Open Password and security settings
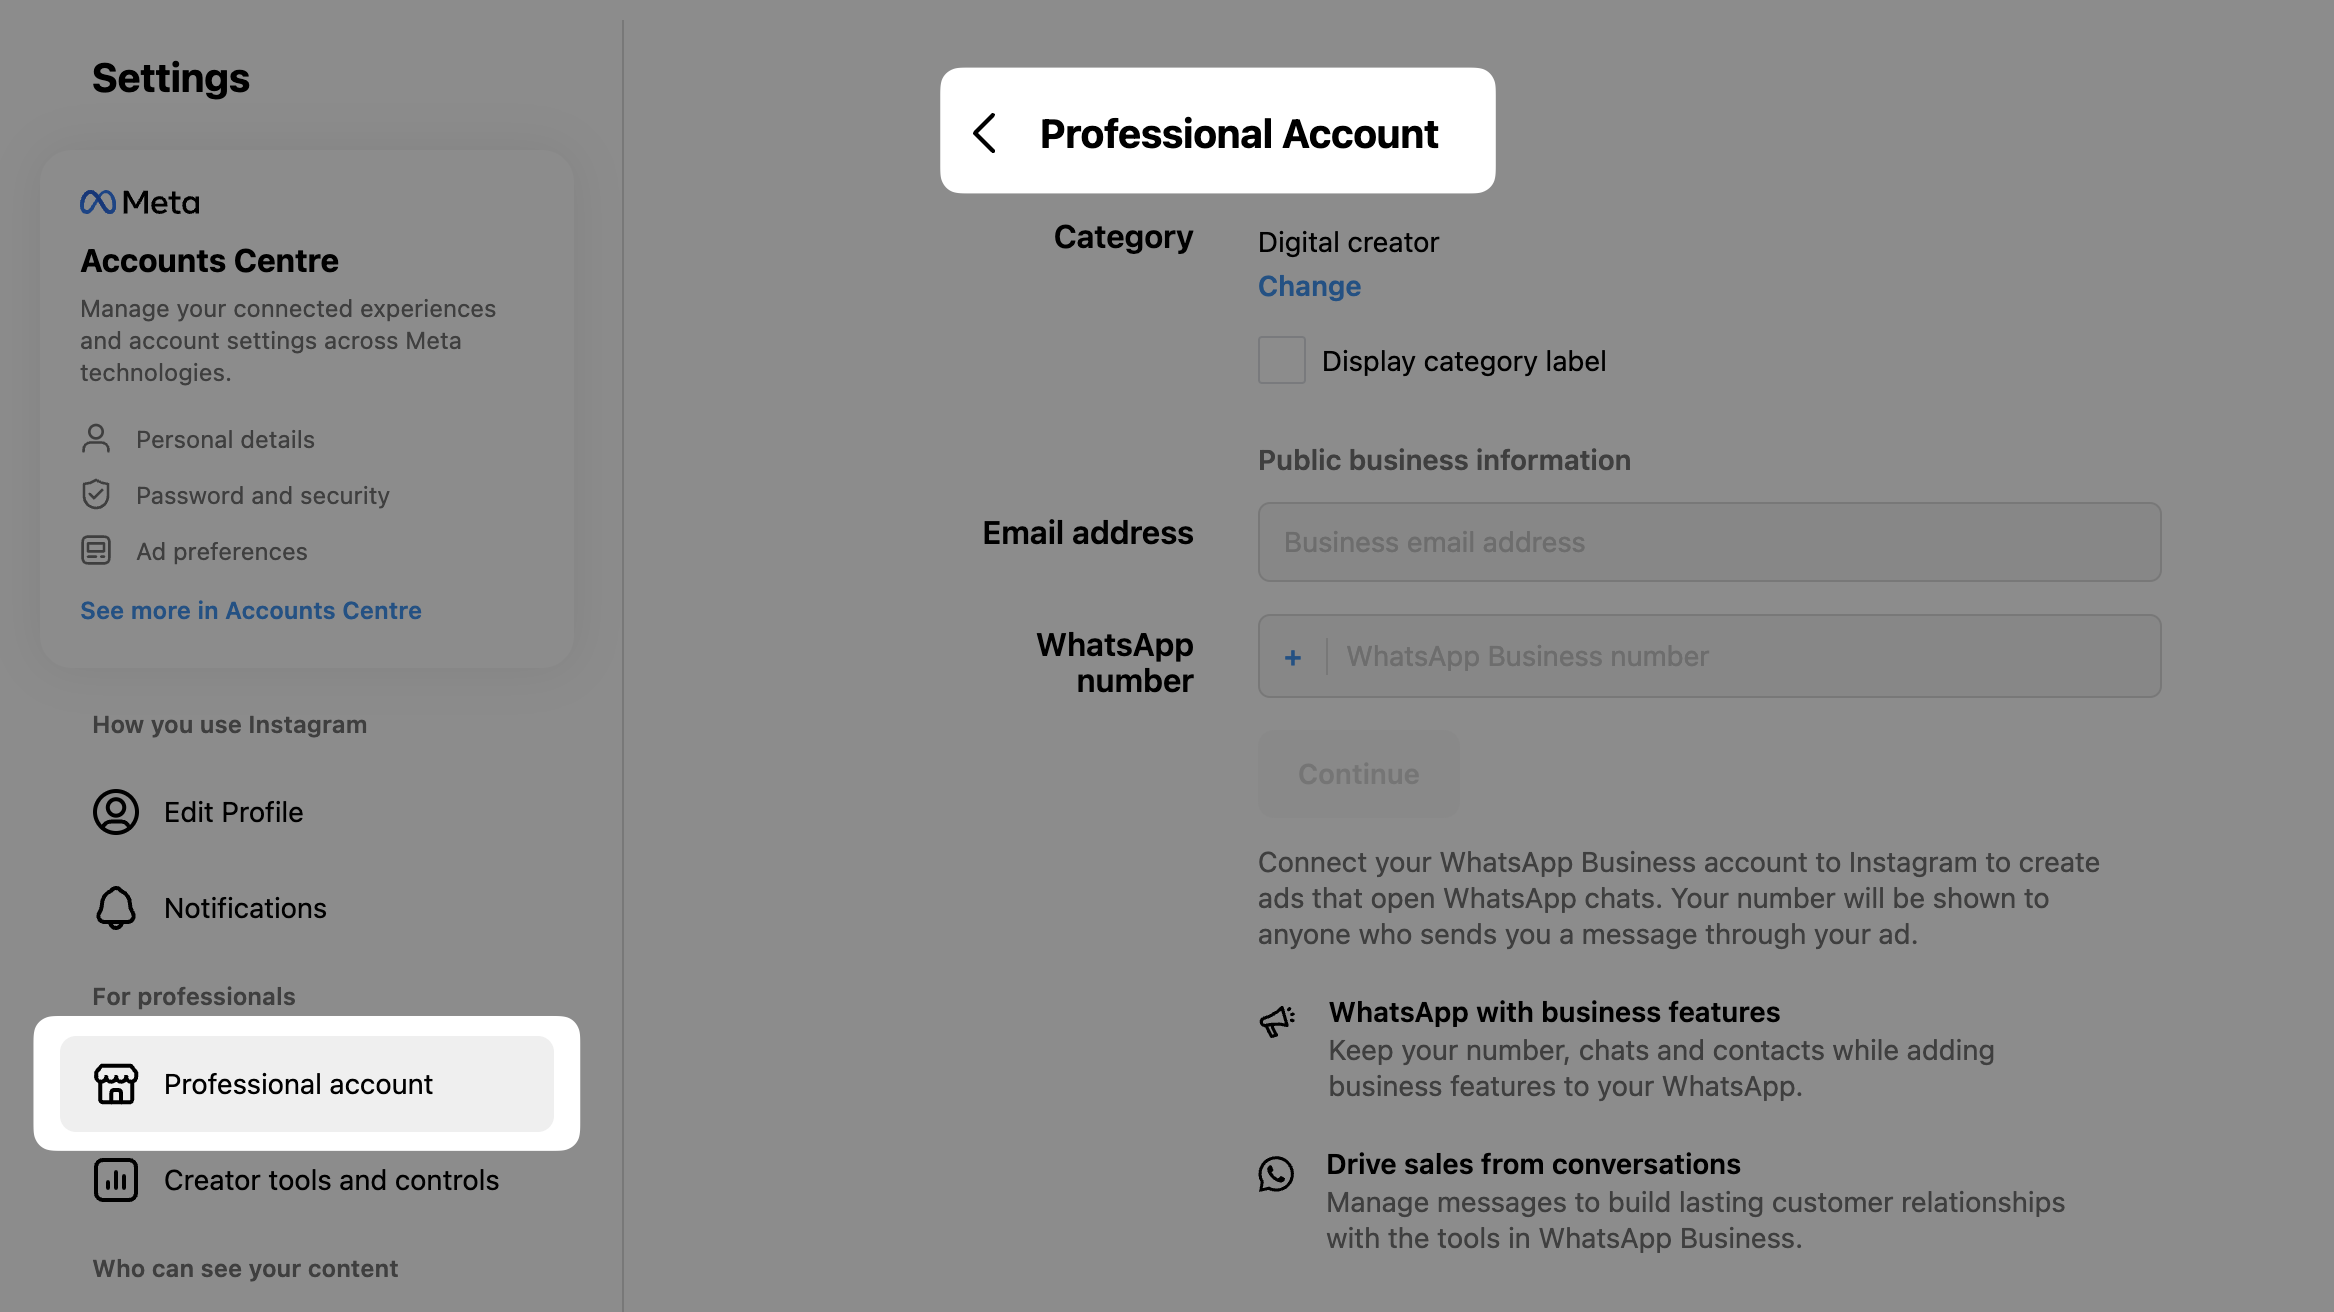Viewport: 2334px width, 1312px height. coord(262,495)
